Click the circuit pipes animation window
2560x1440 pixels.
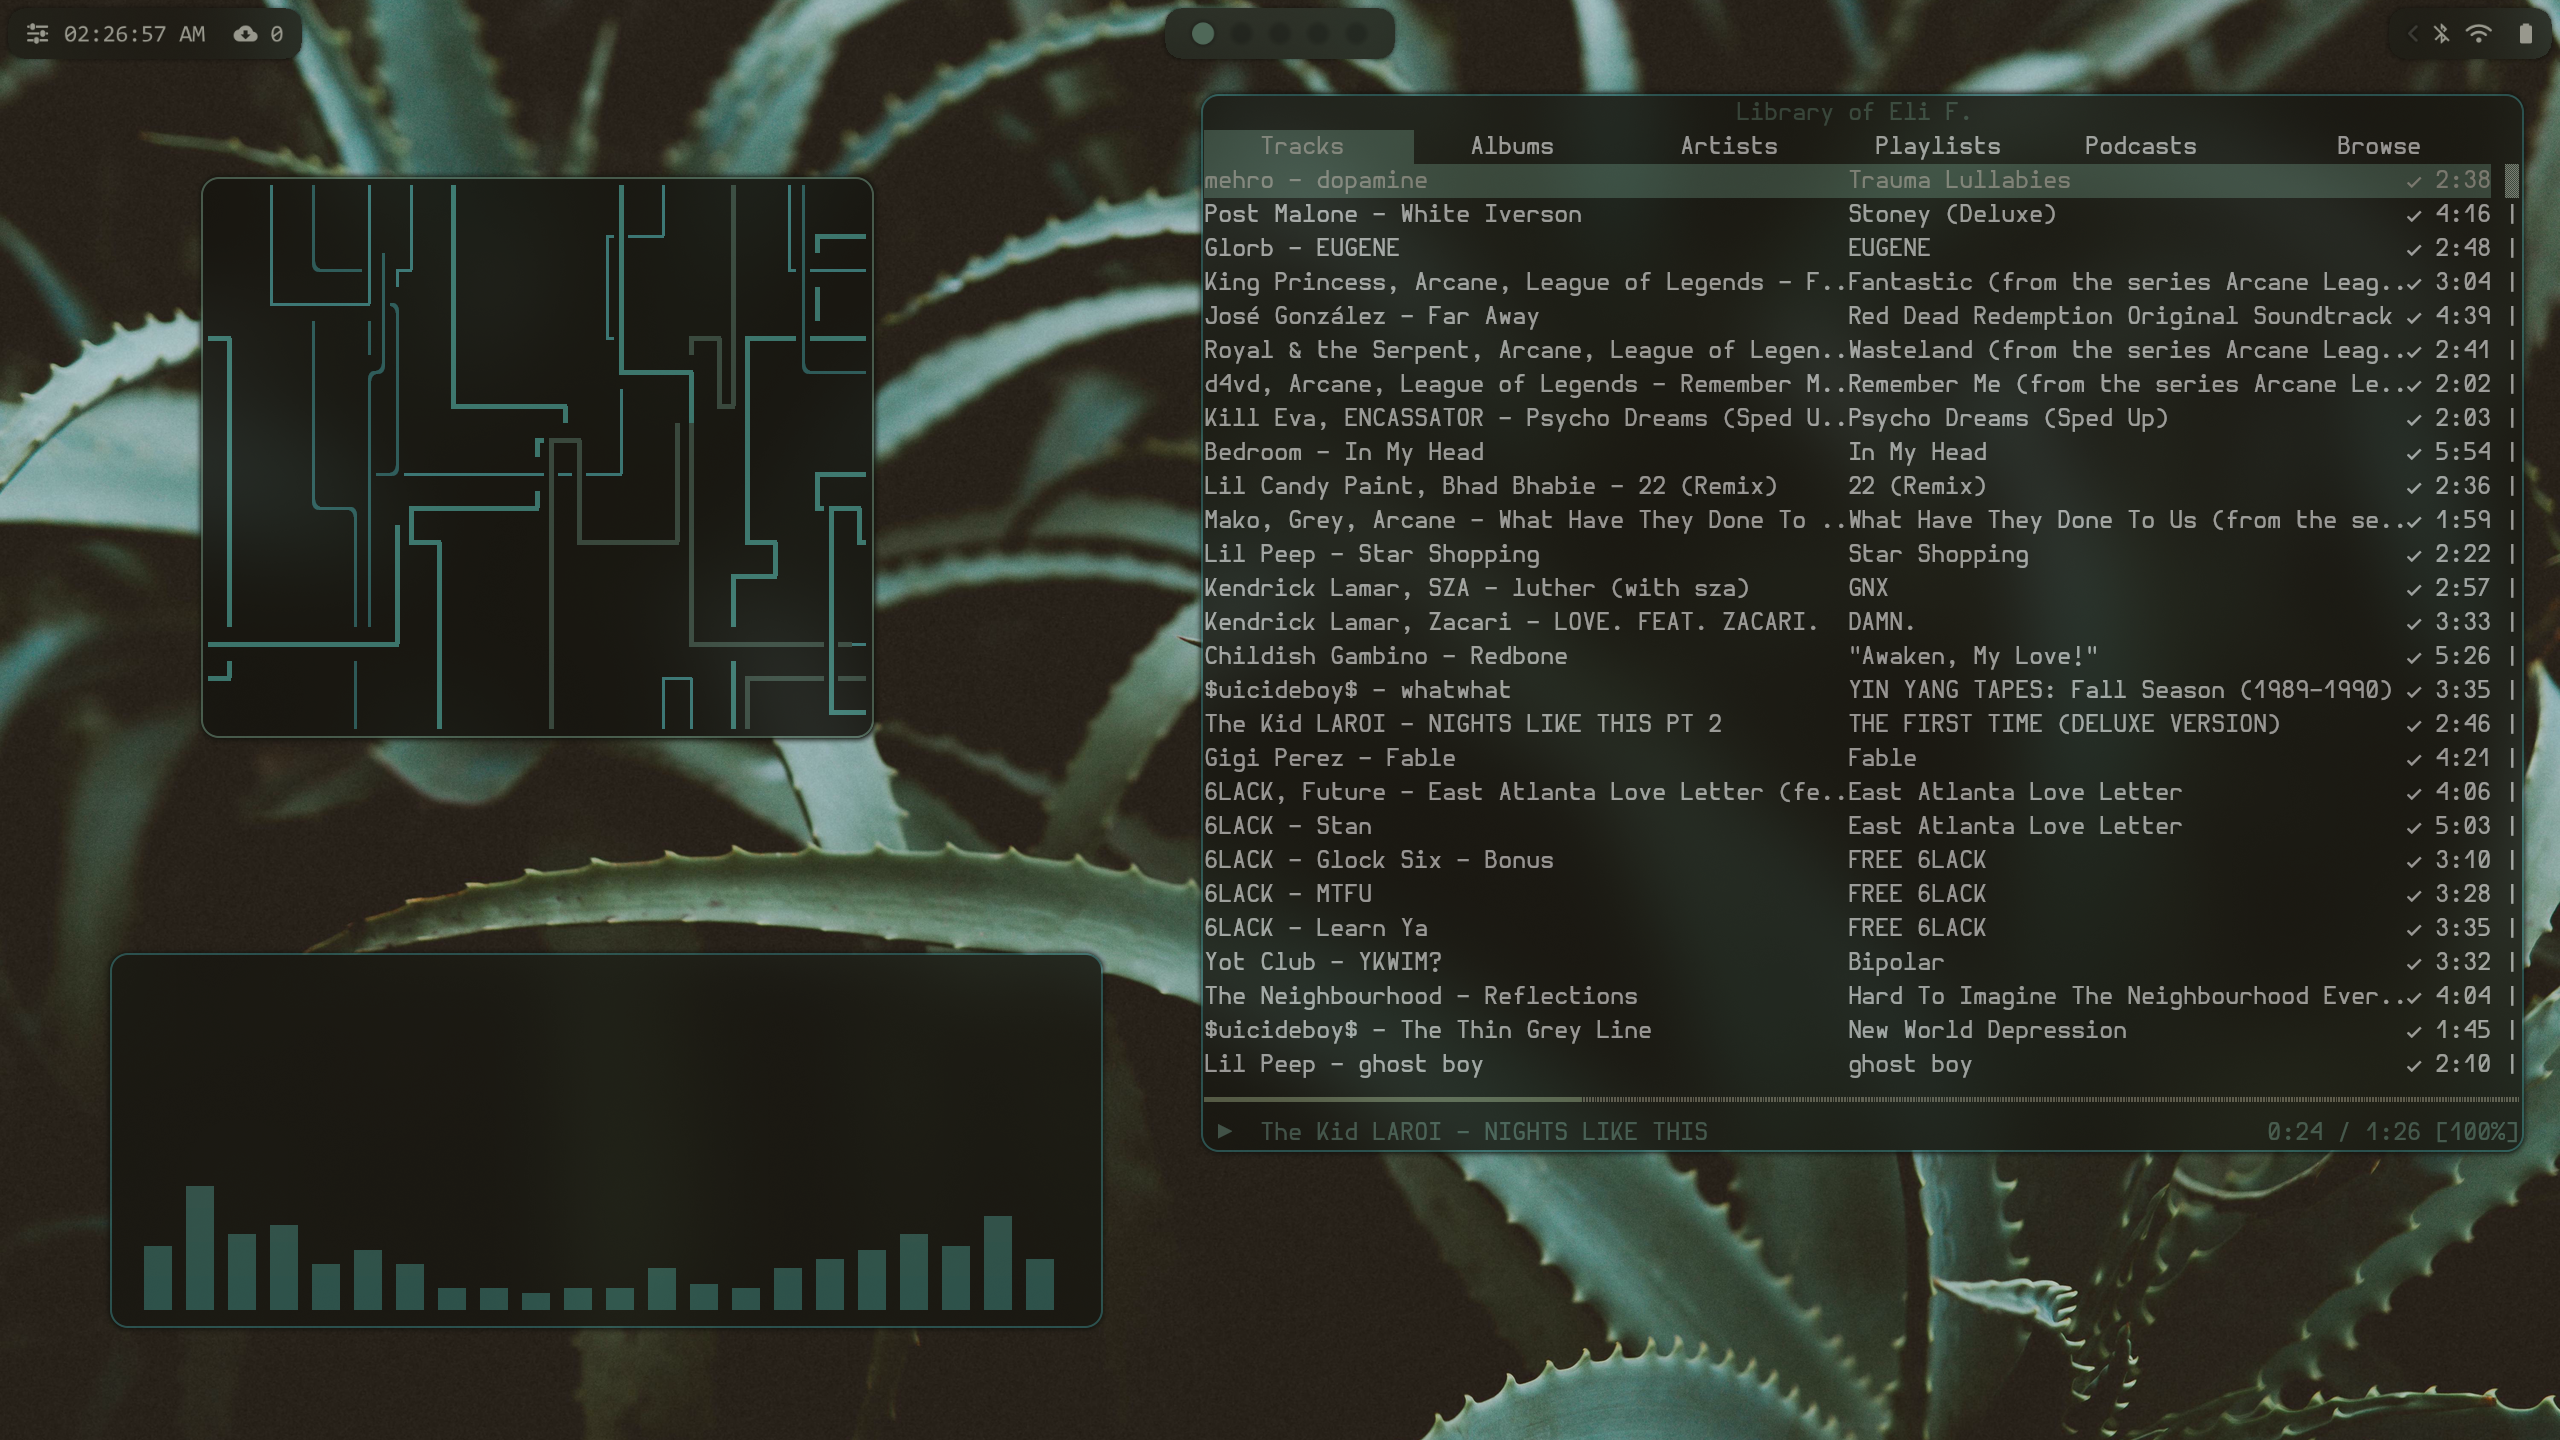click(x=537, y=458)
